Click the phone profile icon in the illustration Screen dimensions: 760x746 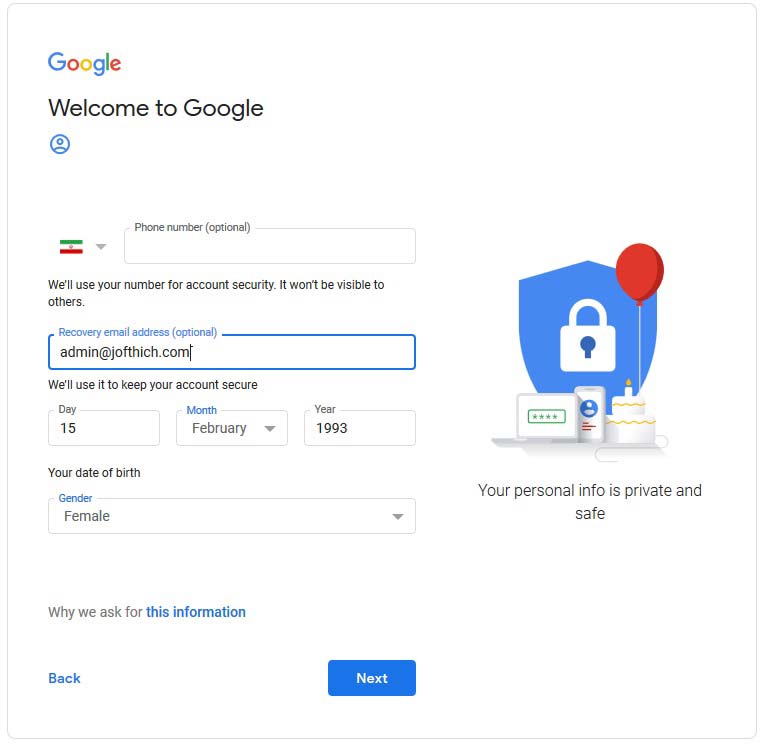pyautogui.click(x=589, y=408)
